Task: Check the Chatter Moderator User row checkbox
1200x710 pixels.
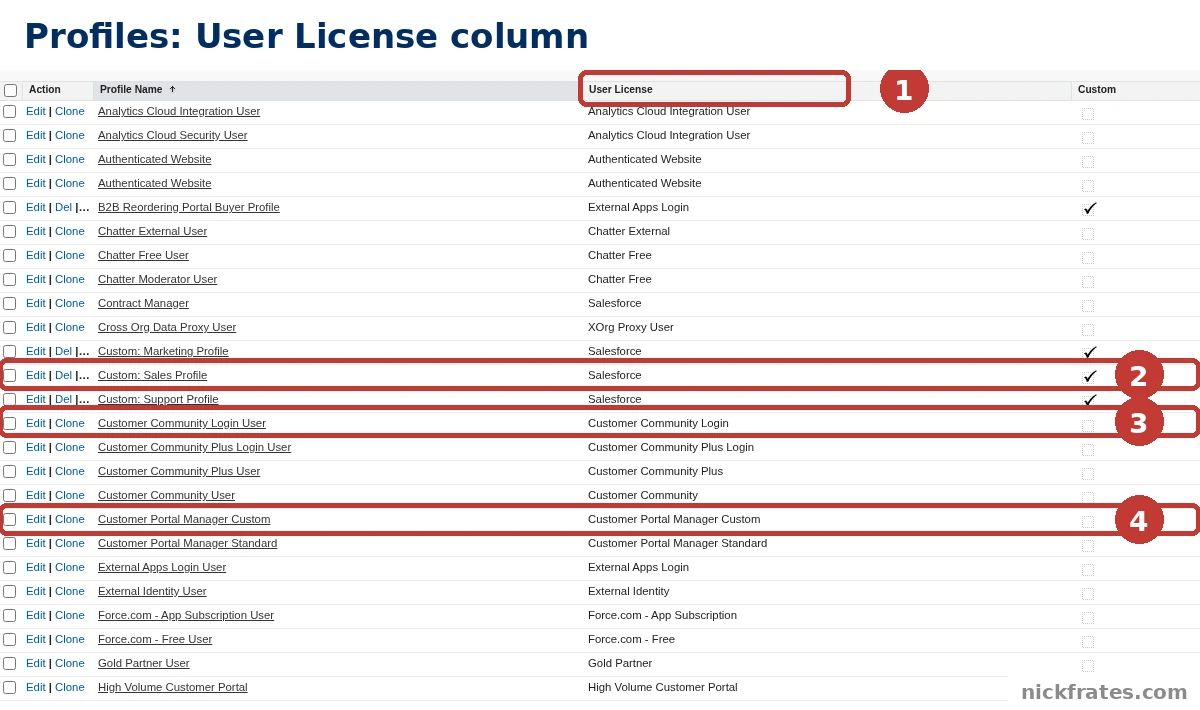Action: [x=9, y=280]
